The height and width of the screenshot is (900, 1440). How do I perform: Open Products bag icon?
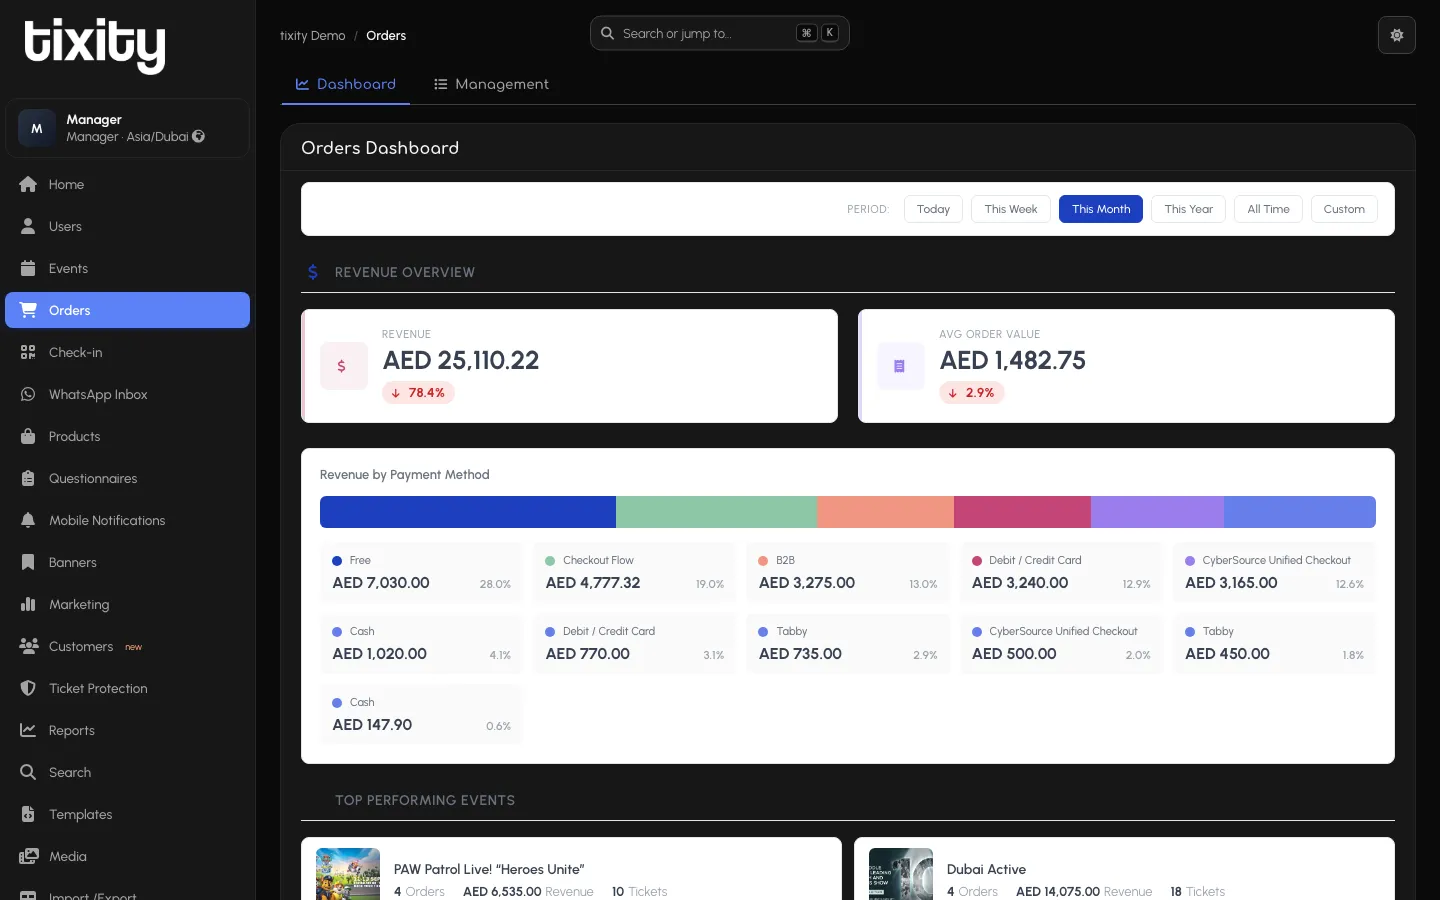(28, 436)
